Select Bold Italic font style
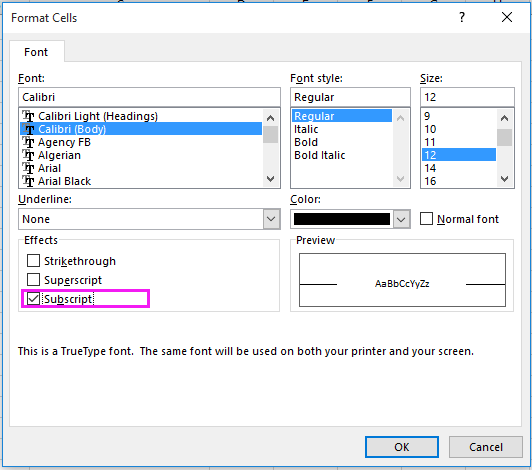Screen dimensions: 532x470 (x=320, y=155)
